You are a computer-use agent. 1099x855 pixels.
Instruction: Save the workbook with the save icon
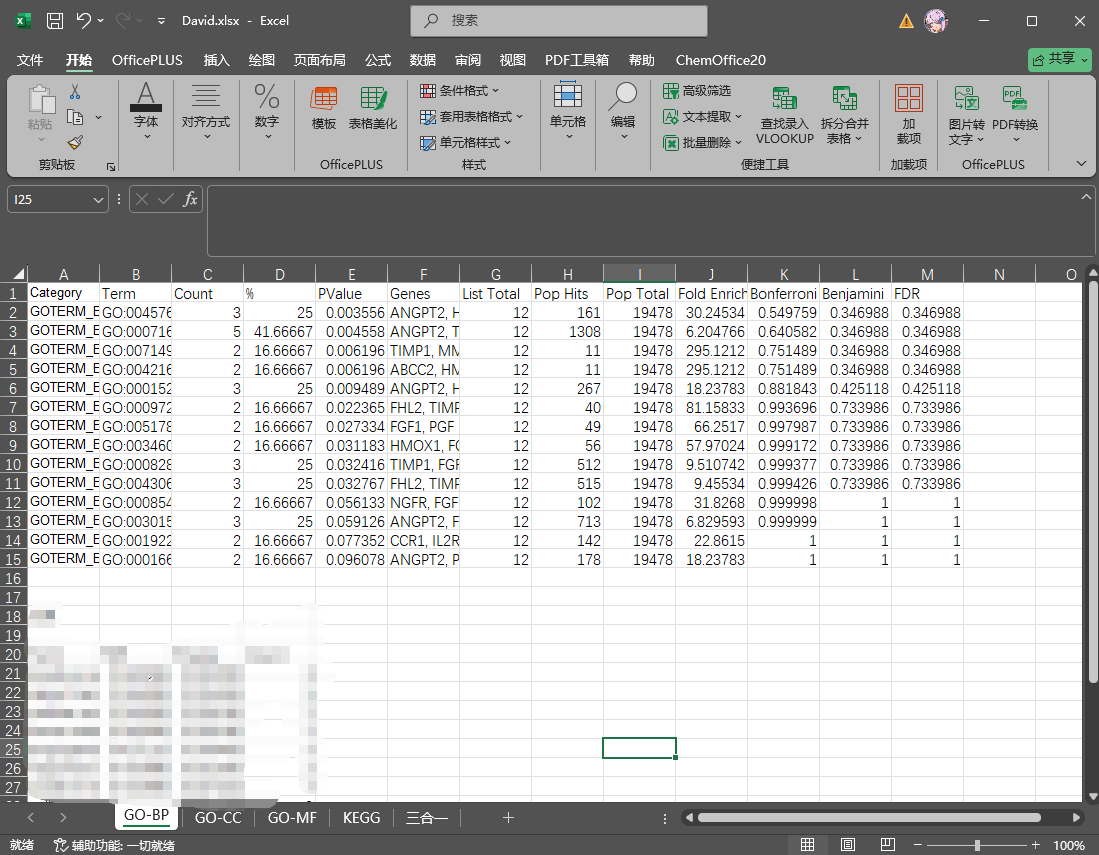pyautogui.click(x=55, y=20)
